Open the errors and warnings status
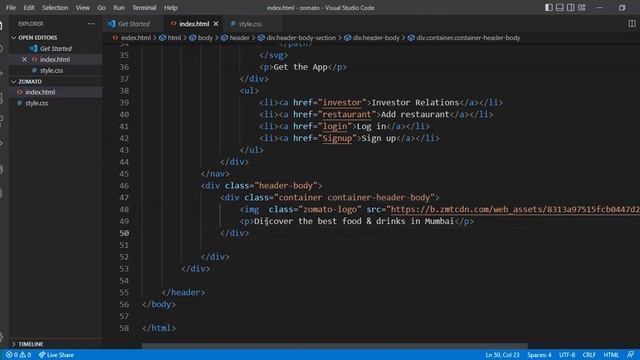Image resolution: width=640 pixels, height=360 pixels. pos(18,355)
